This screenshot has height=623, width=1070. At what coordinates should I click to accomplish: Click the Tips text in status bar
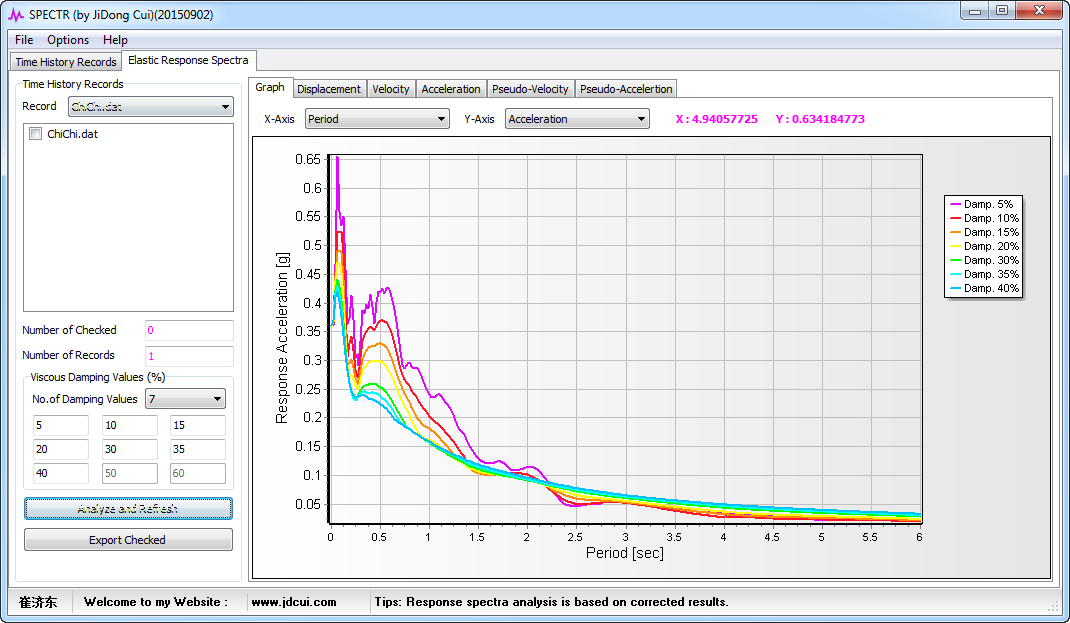(x=551, y=602)
